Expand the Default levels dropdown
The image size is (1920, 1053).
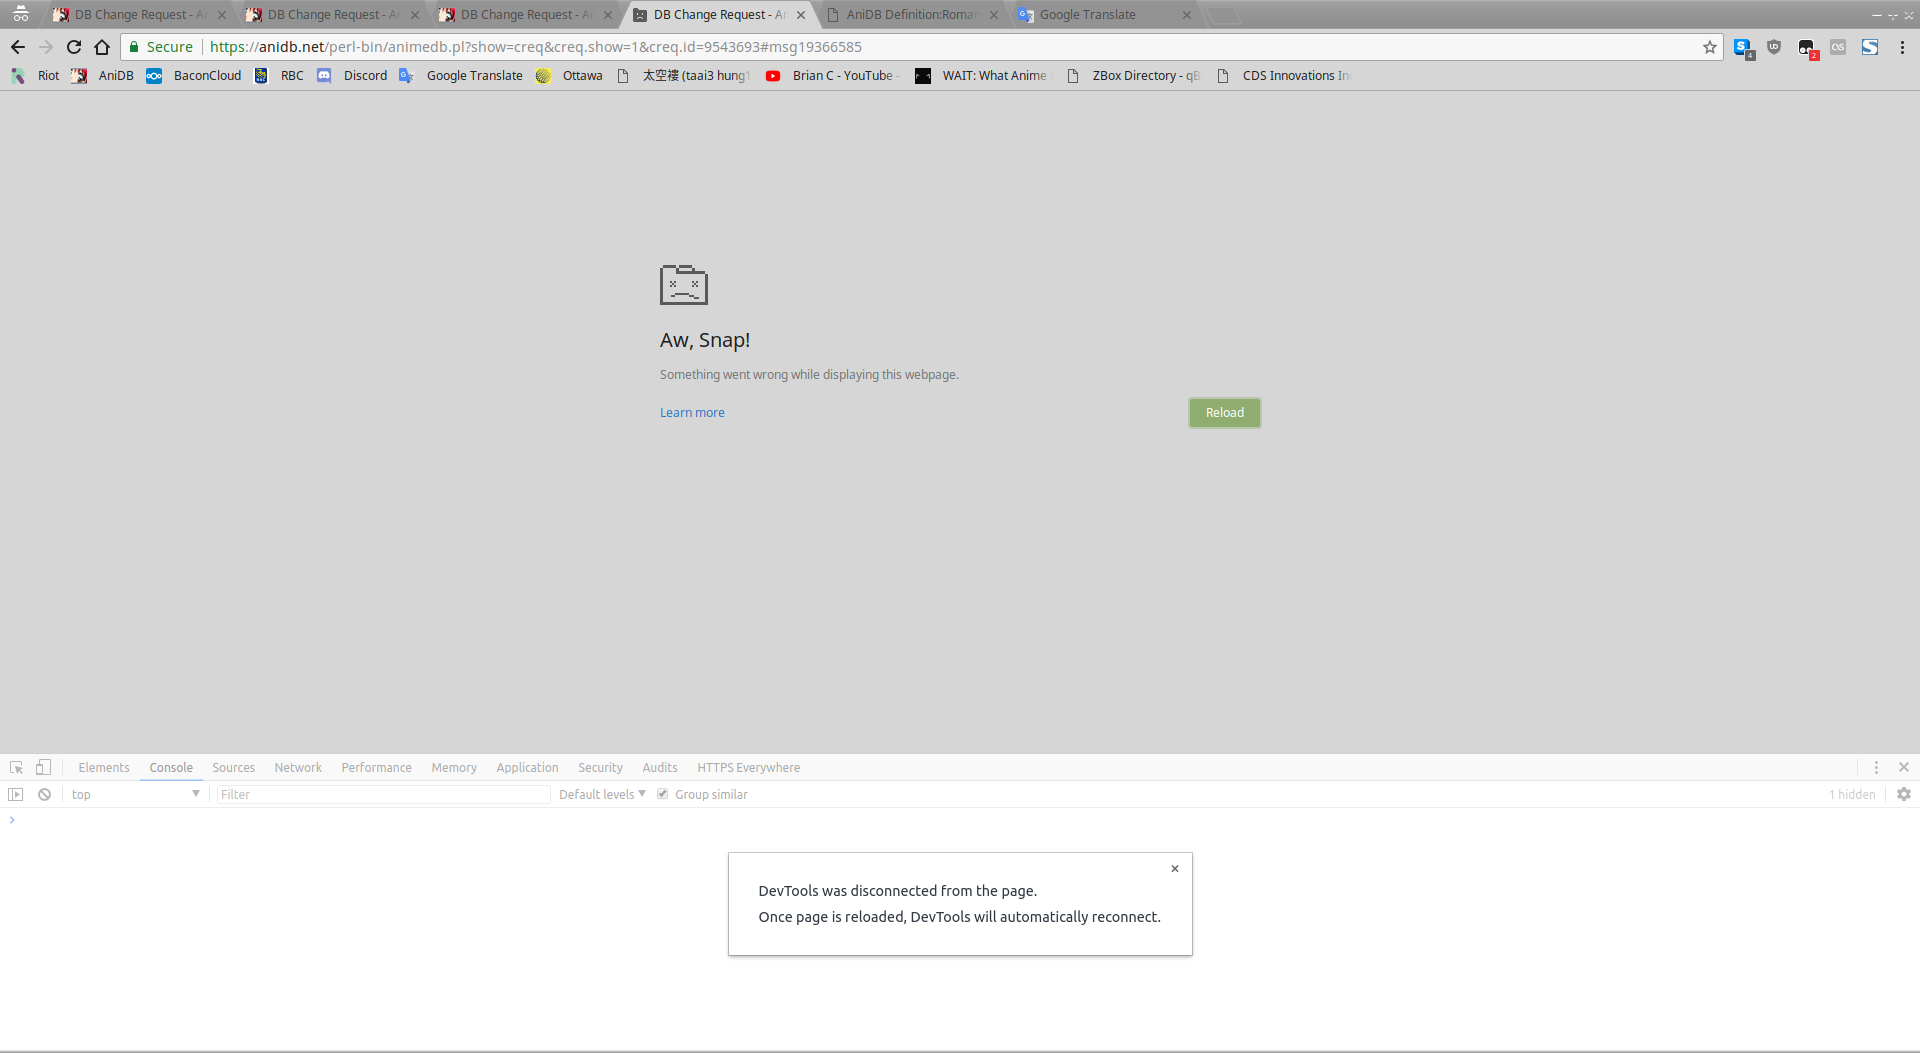click(x=602, y=794)
